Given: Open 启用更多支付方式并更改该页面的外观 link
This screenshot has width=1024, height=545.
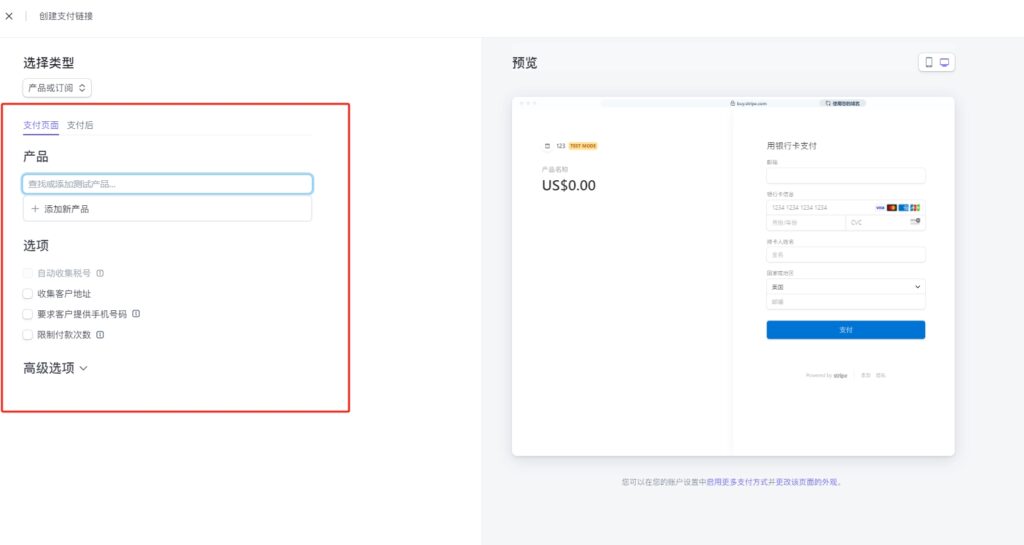Looking at the screenshot, I should (772, 482).
